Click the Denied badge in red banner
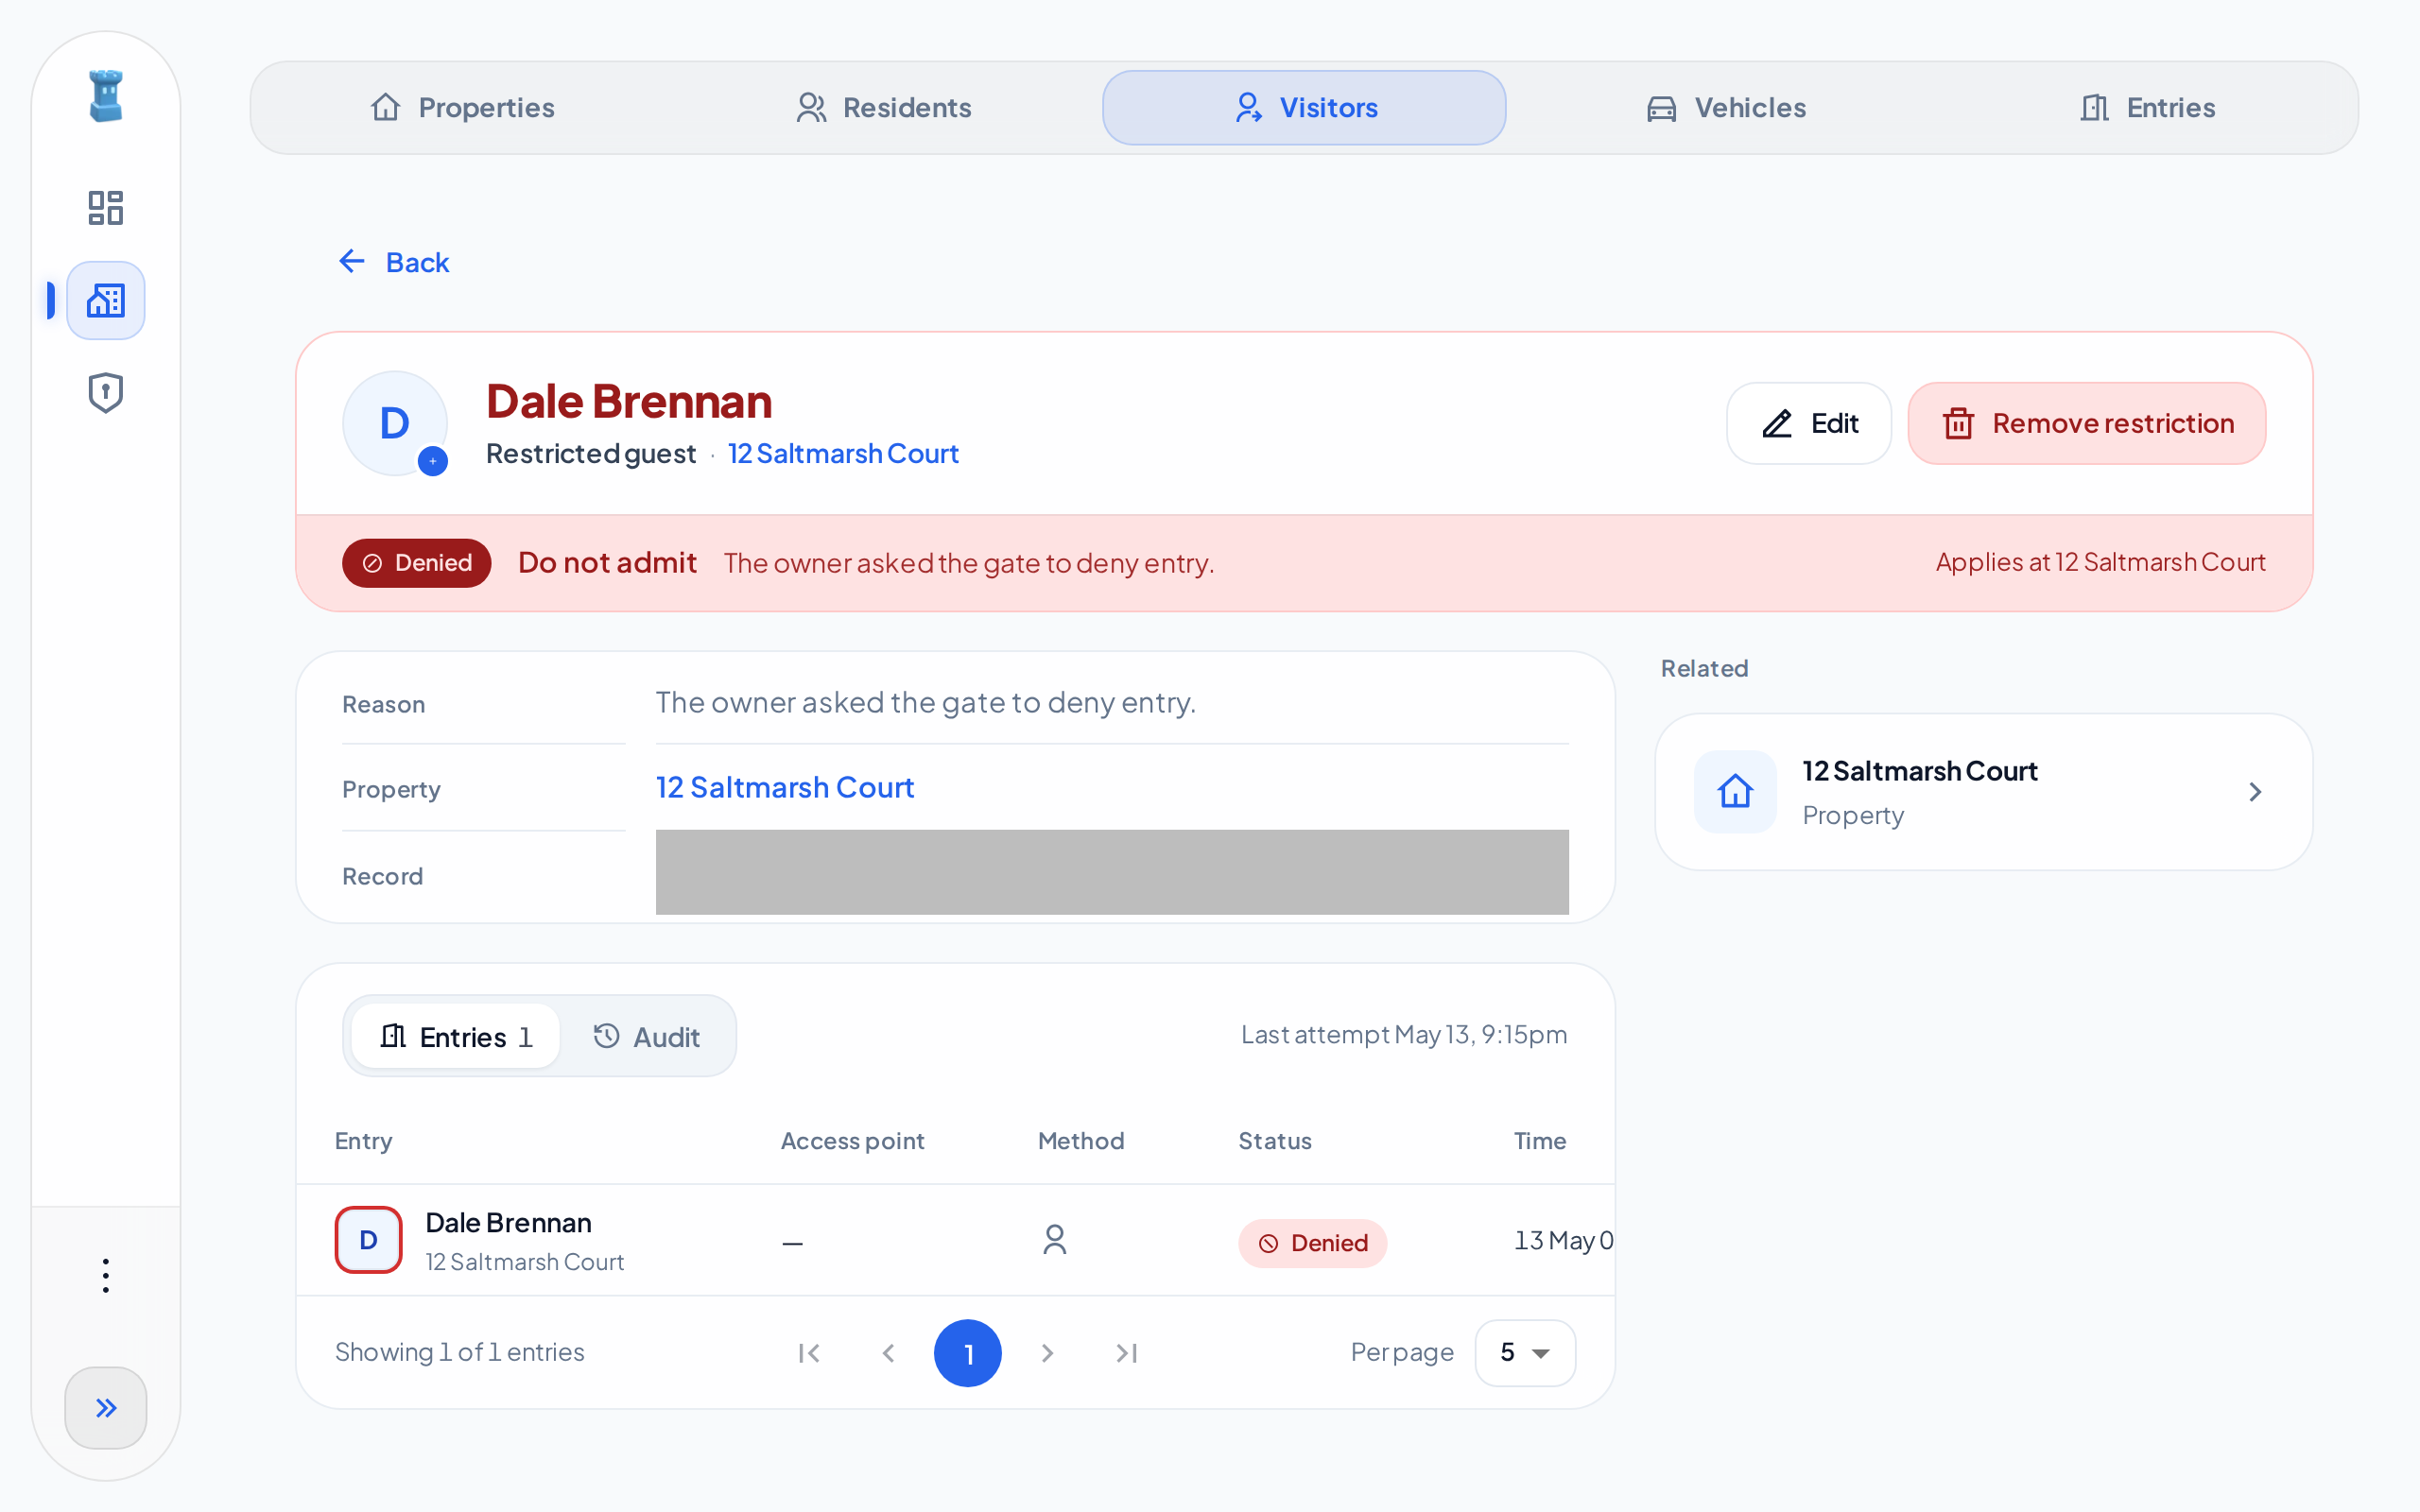 click(417, 563)
